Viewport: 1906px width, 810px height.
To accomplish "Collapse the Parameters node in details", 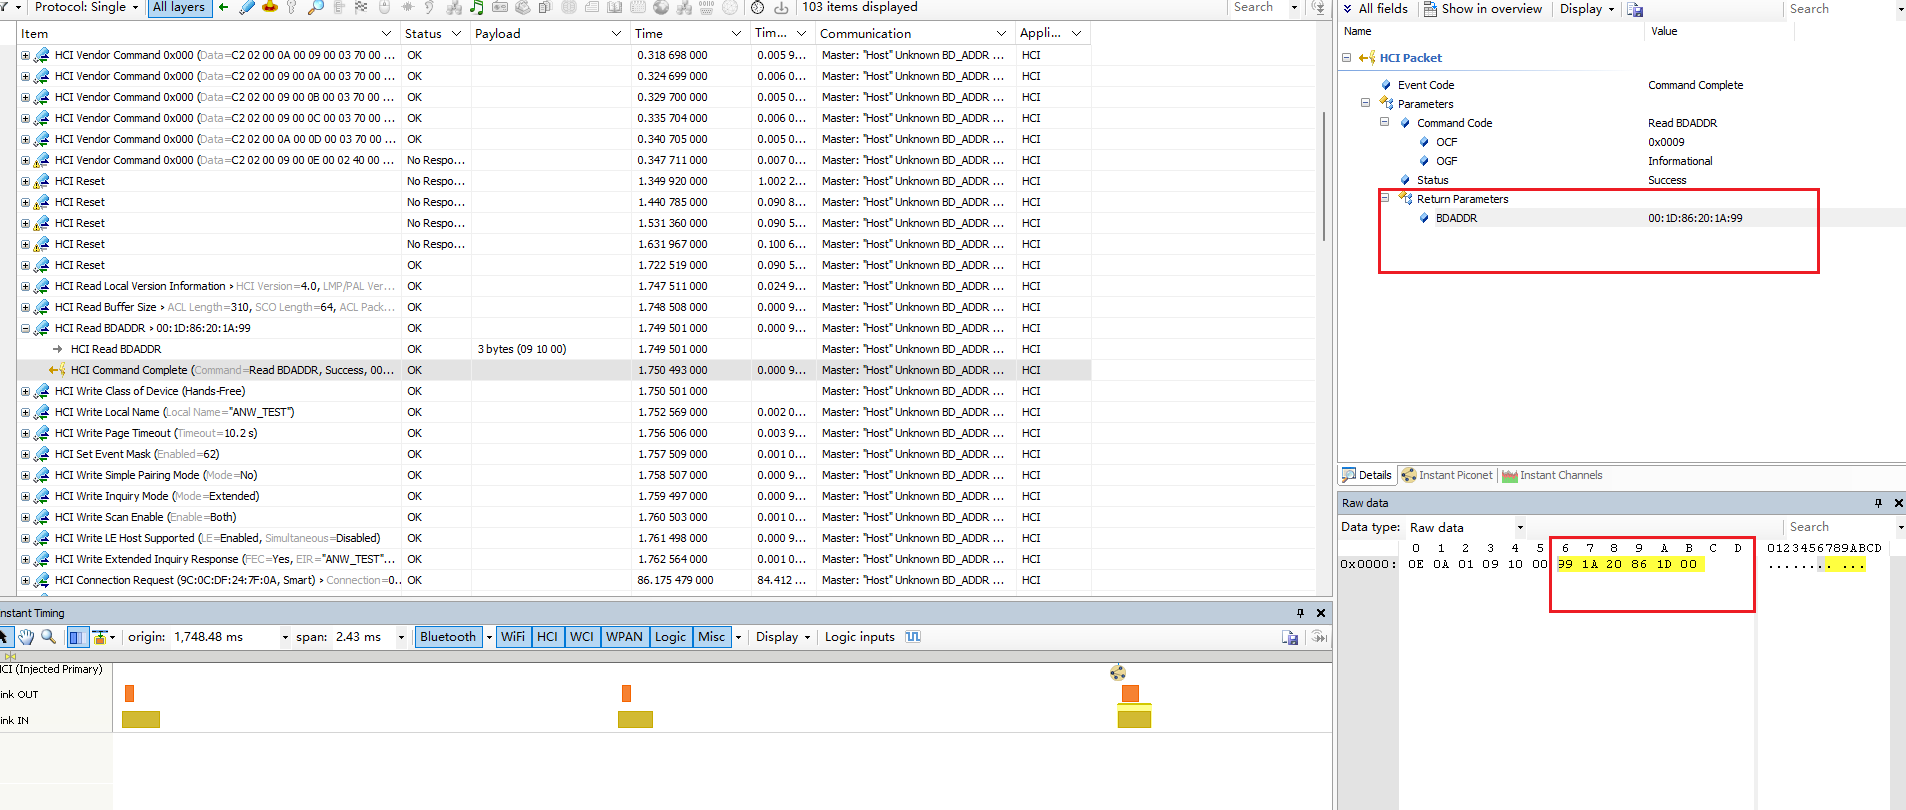I will 1365,103.
